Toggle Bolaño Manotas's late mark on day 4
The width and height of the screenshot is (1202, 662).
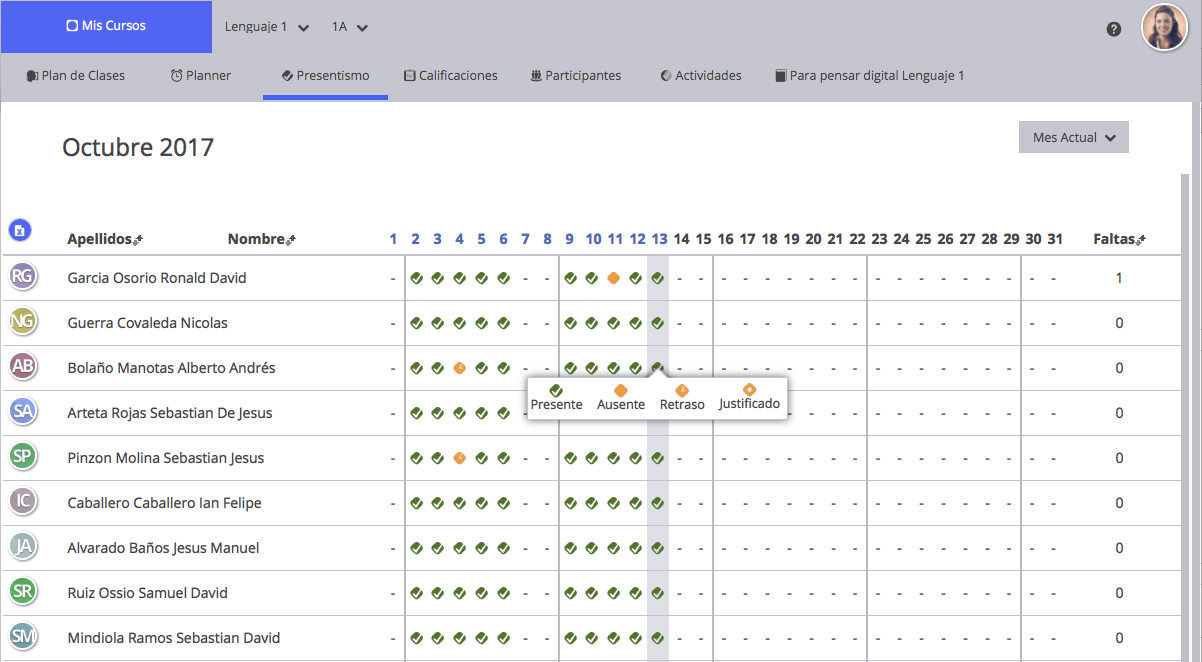pos(460,368)
